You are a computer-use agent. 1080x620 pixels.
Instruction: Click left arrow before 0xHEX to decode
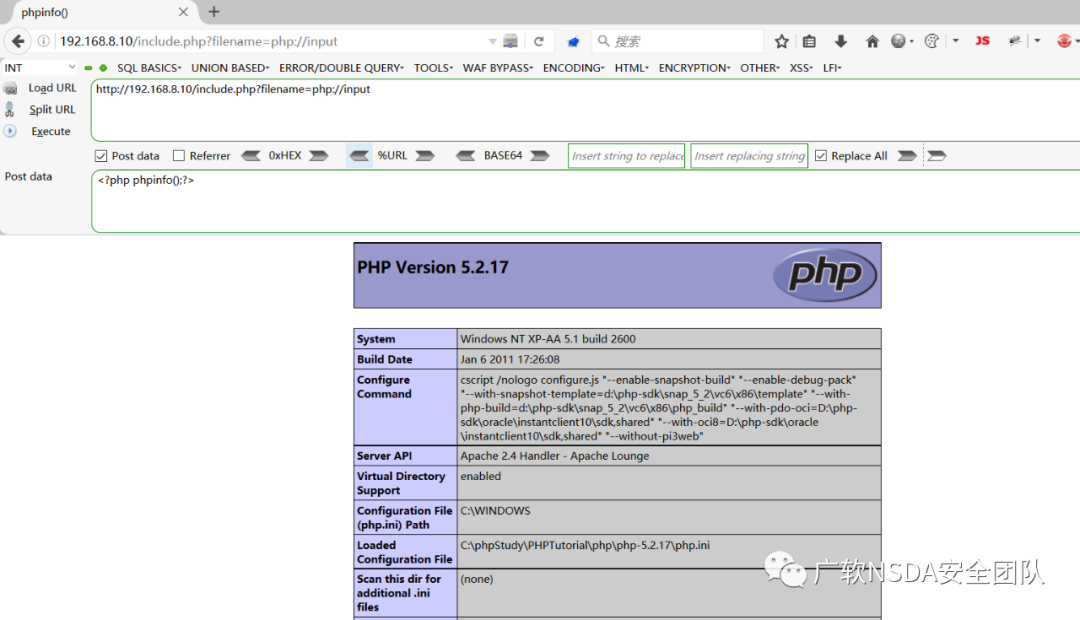coord(251,156)
